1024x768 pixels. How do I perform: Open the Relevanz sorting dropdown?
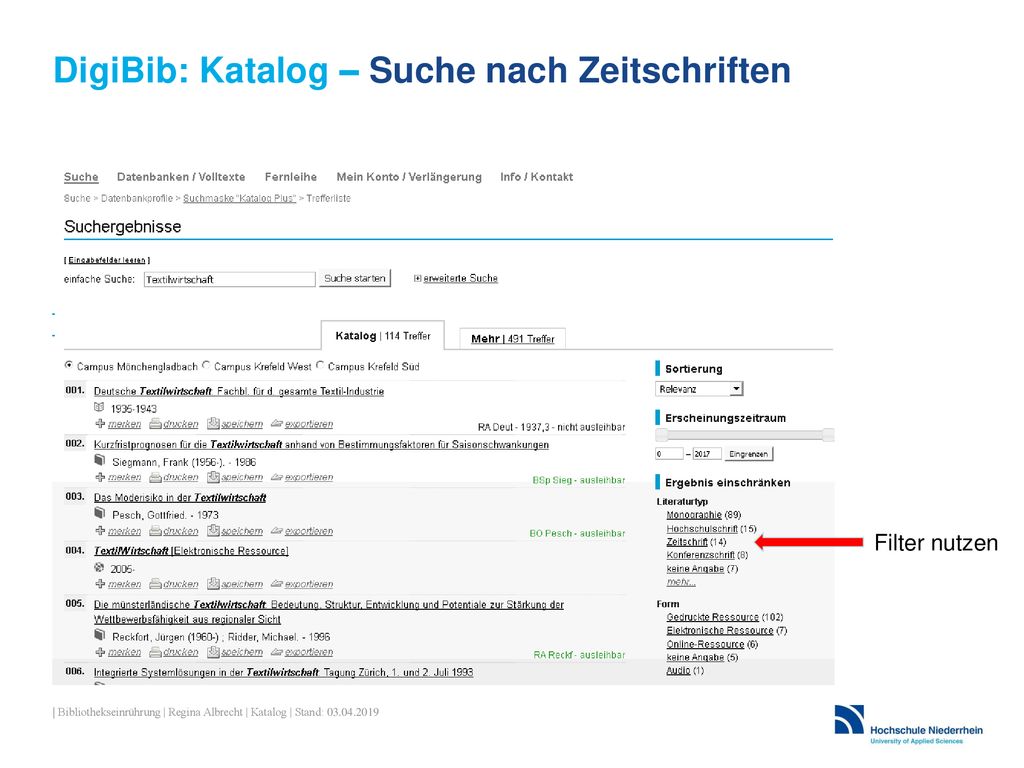pyautogui.click(x=699, y=389)
